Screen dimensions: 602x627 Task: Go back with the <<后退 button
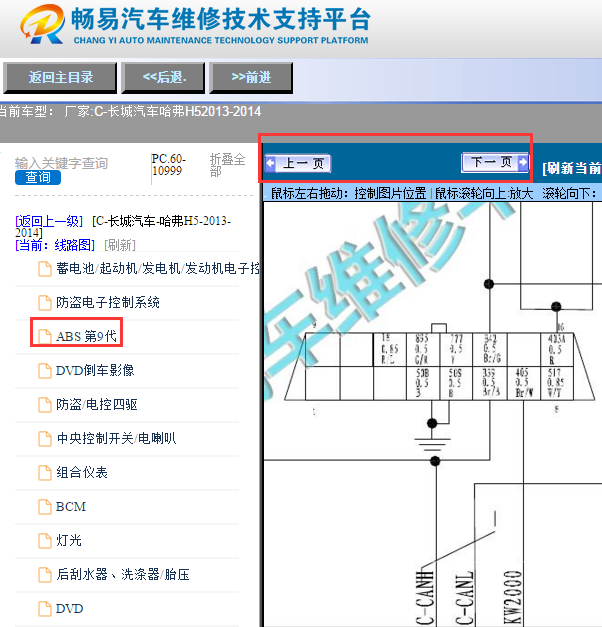(x=163, y=78)
